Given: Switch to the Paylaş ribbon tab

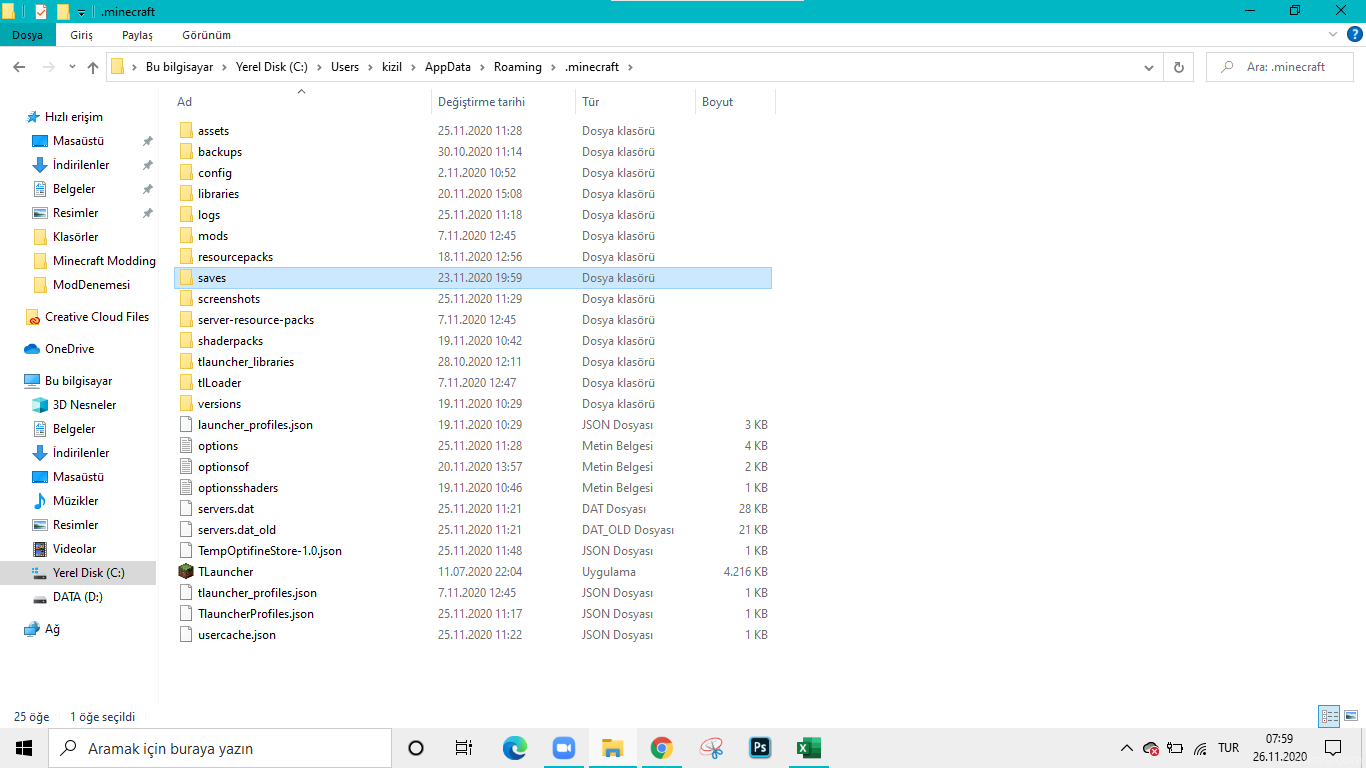Looking at the screenshot, I should (137, 35).
